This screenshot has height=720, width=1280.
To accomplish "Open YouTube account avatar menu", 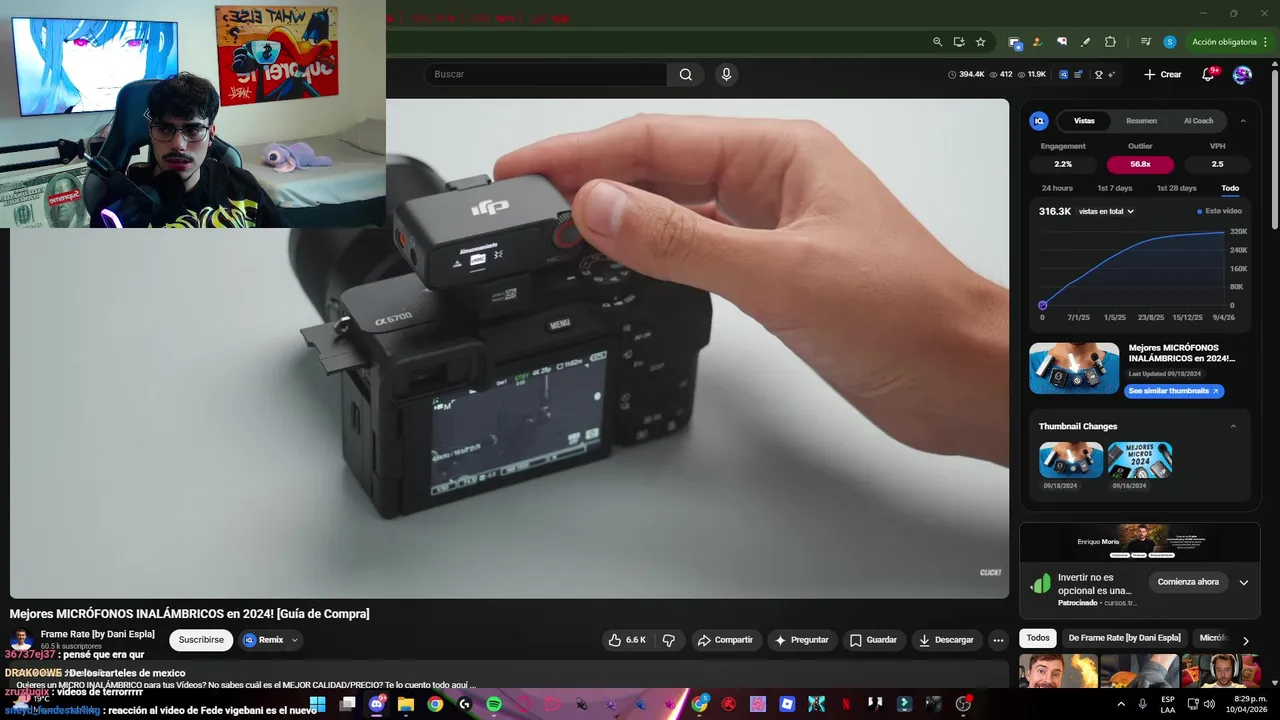I will click(x=1242, y=74).
